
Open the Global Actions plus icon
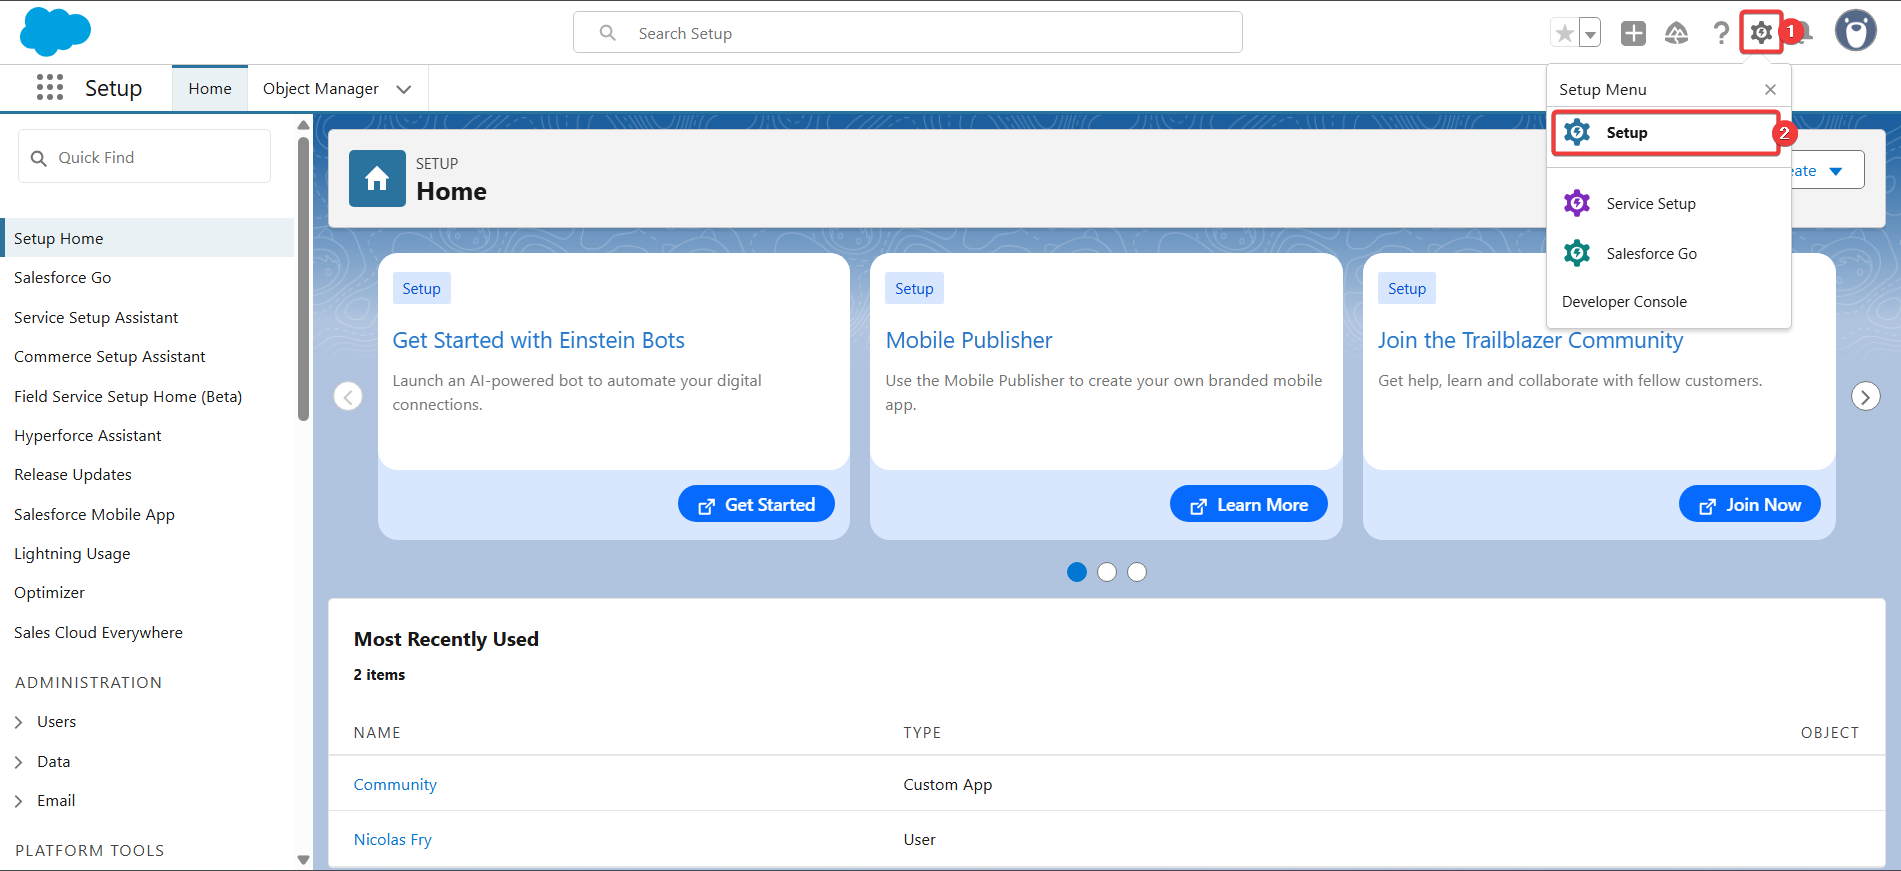click(x=1633, y=33)
